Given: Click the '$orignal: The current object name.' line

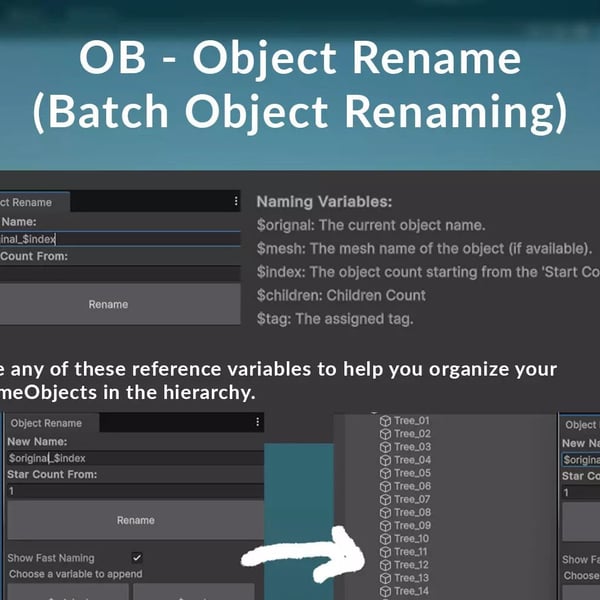Looking at the screenshot, I should (371, 225).
